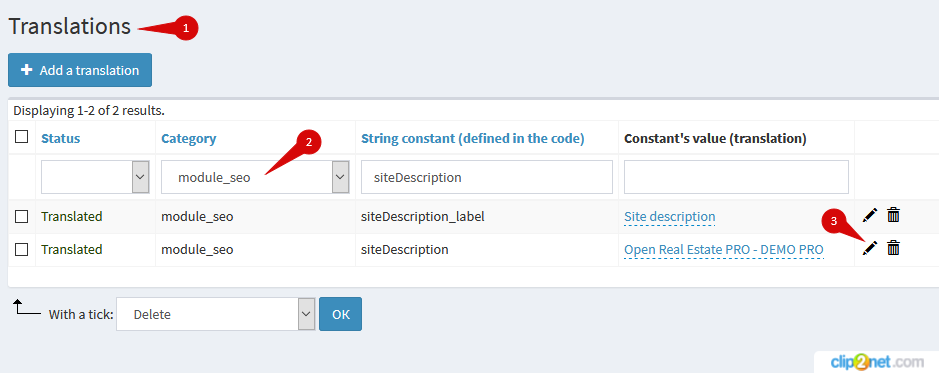Image resolution: width=939 pixels, height=373 pixels.
Task: Open the Category filter showing module_seo
Action: tap(255, 177)
